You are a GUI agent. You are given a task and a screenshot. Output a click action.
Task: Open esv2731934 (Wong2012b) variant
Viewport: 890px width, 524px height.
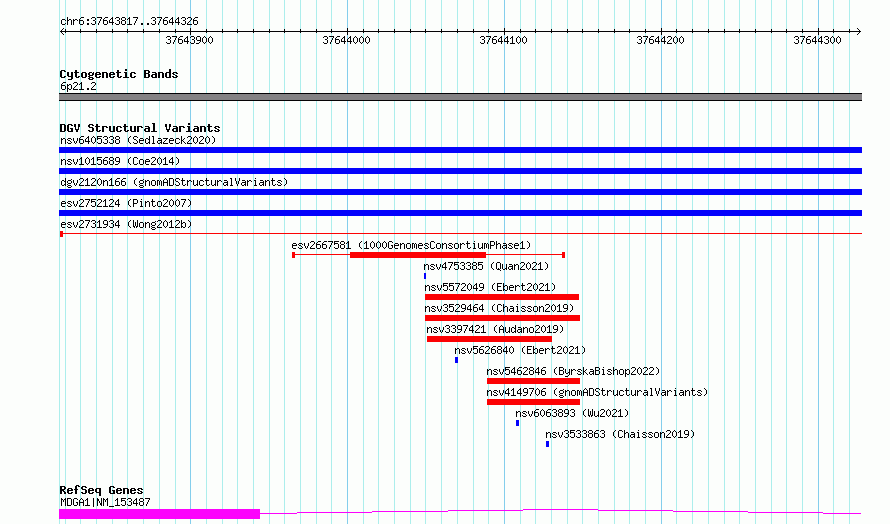coord(126,224)
